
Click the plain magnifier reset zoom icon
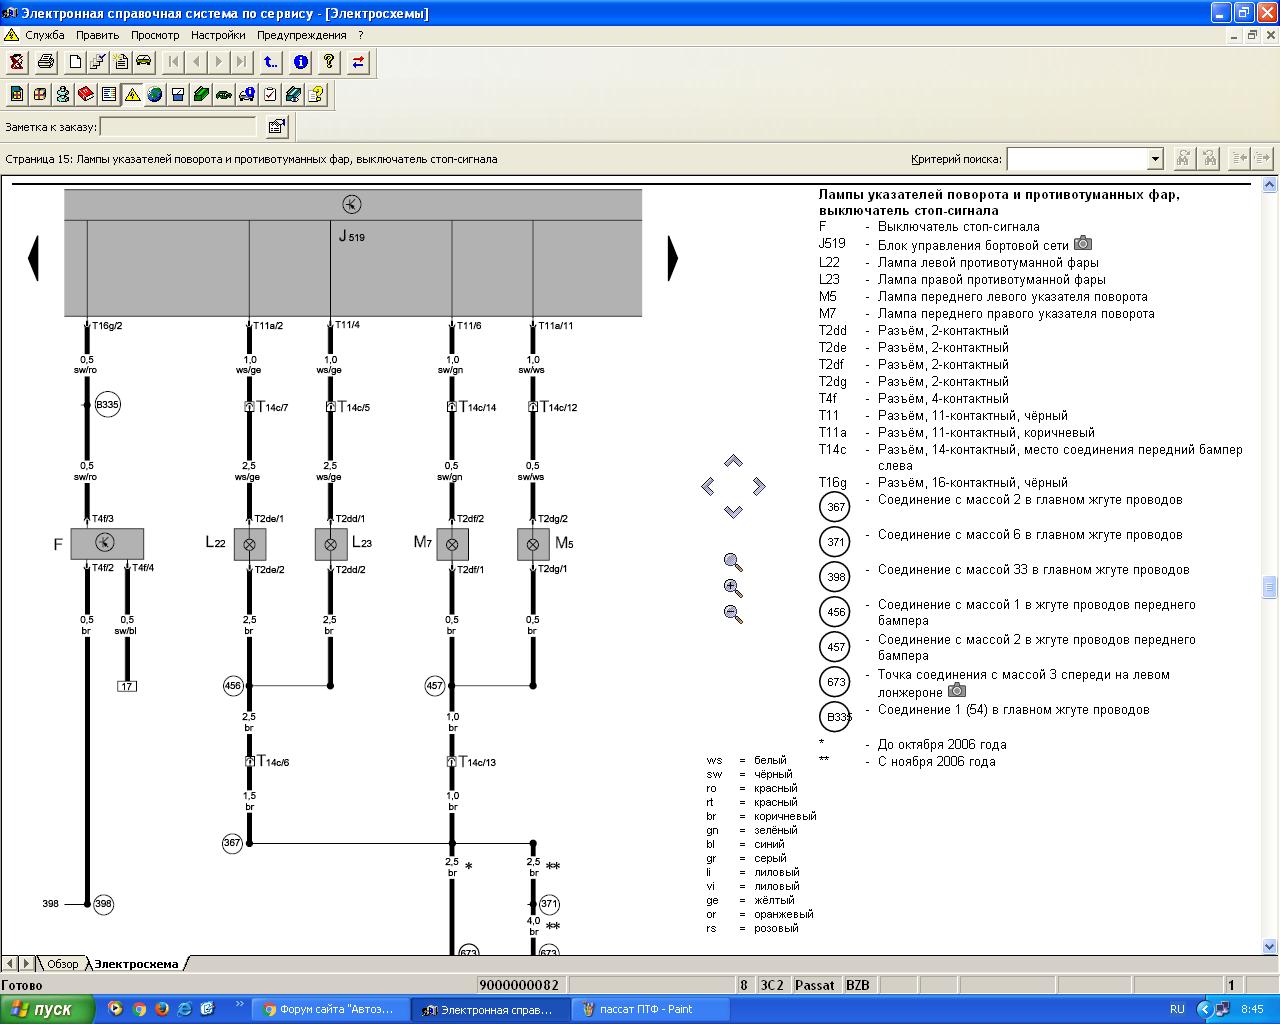733,563
